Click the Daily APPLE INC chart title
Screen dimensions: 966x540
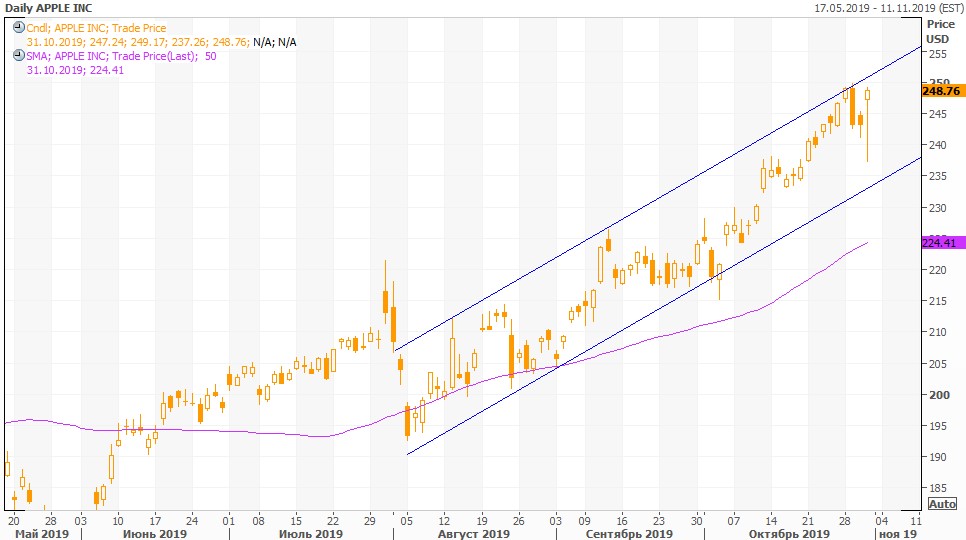(x=49, y=7)
